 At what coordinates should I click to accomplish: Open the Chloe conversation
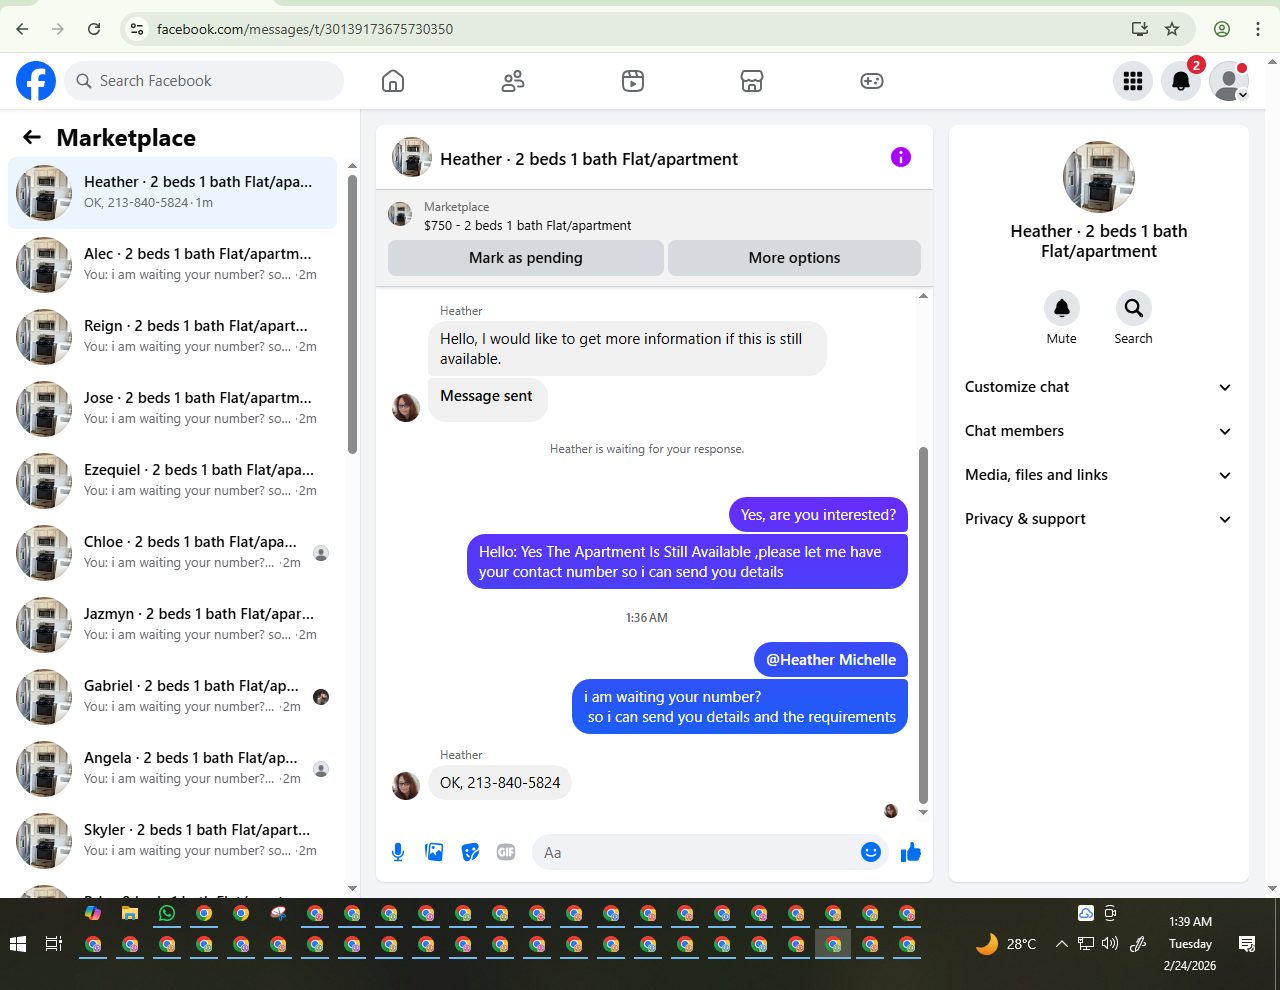172,553
